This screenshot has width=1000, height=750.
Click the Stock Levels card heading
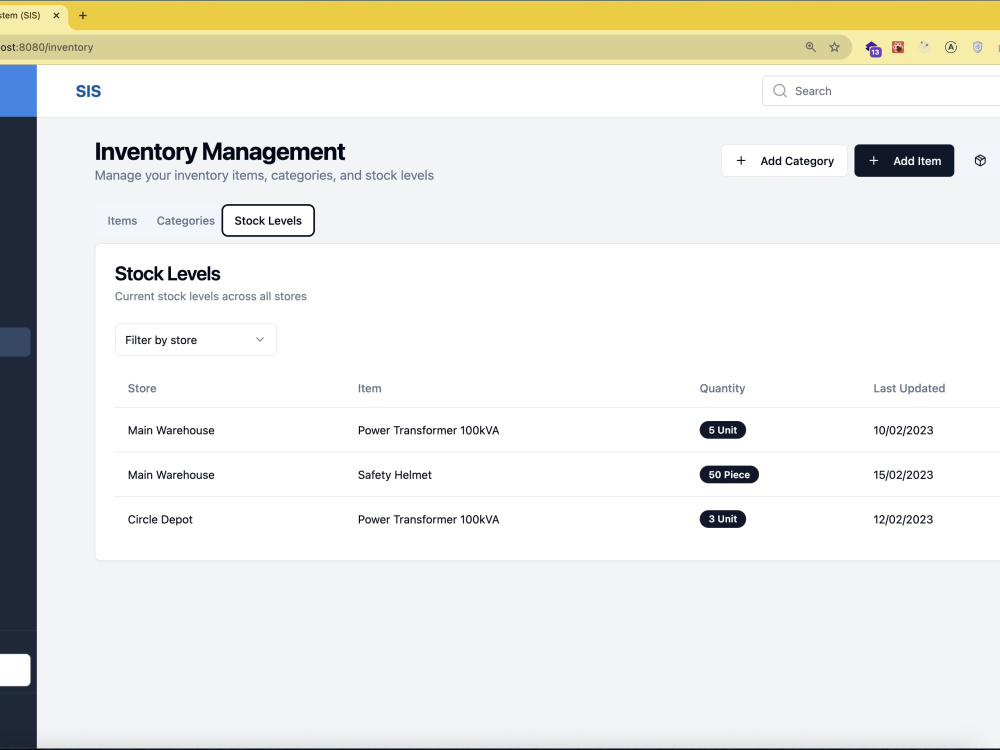167,274
